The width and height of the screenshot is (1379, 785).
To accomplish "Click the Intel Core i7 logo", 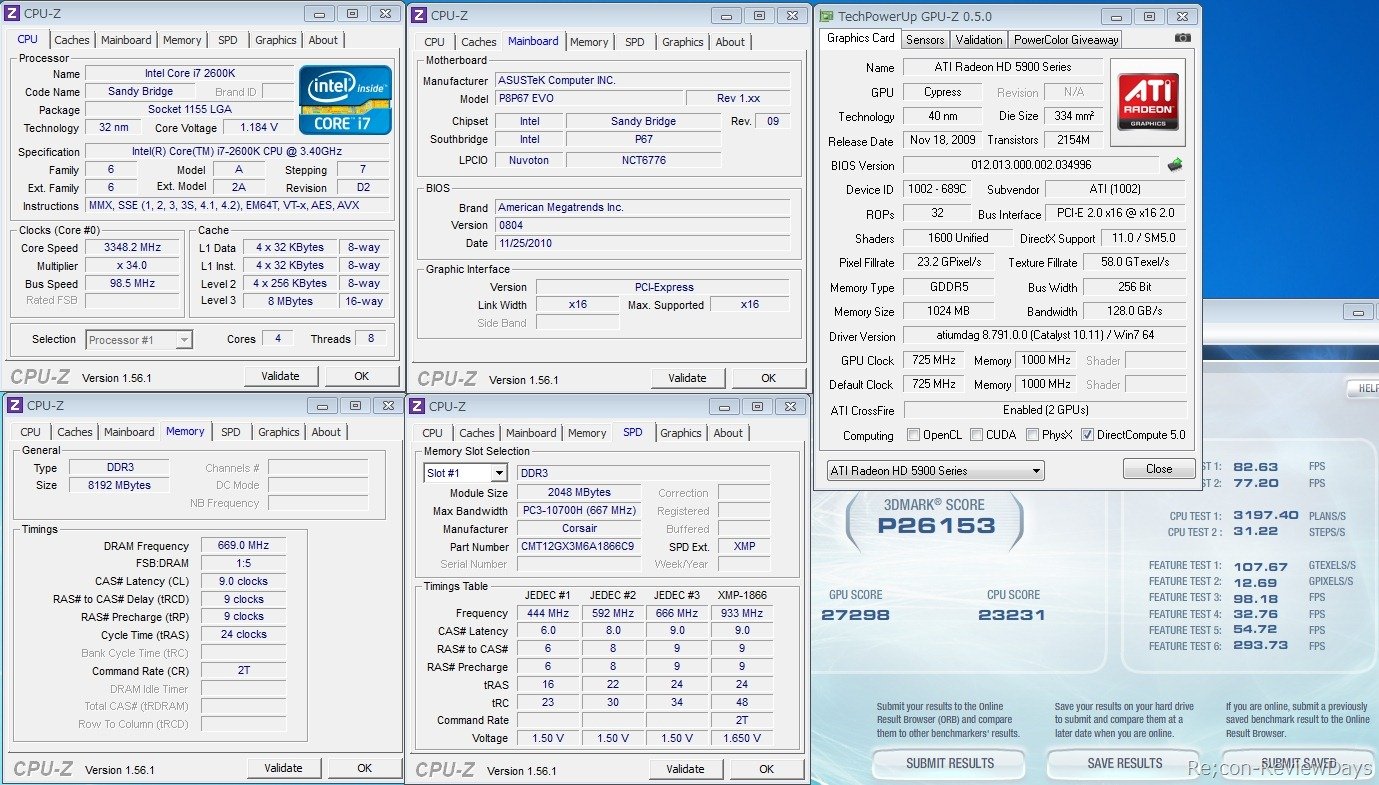I will click(345, 100).
